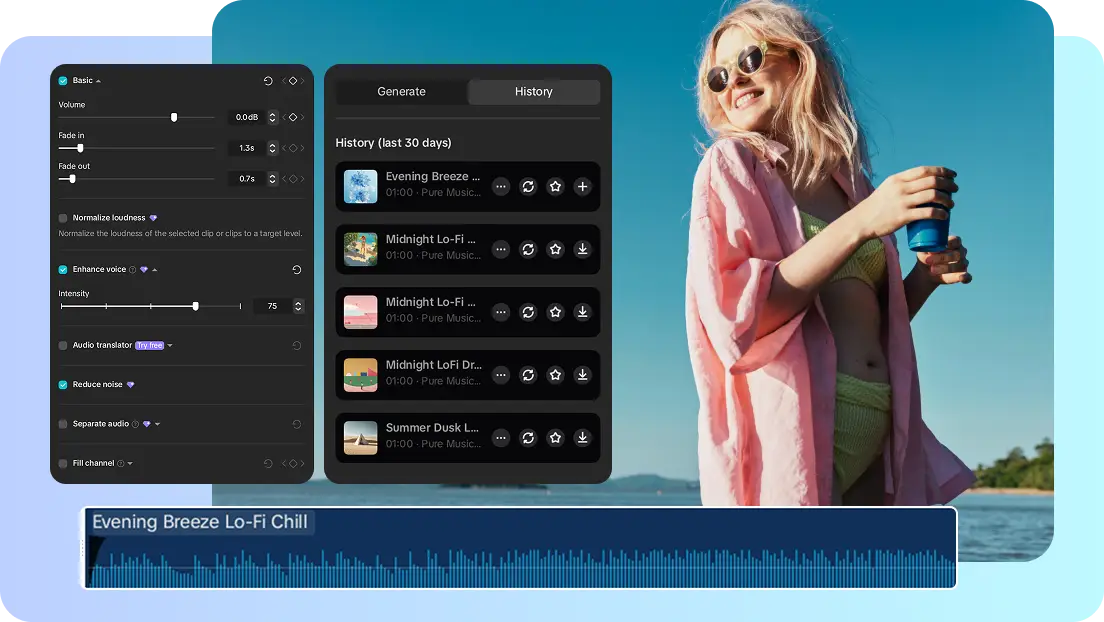Click Try free on Audio translator
1104x622 pixels.
point(151,346)
